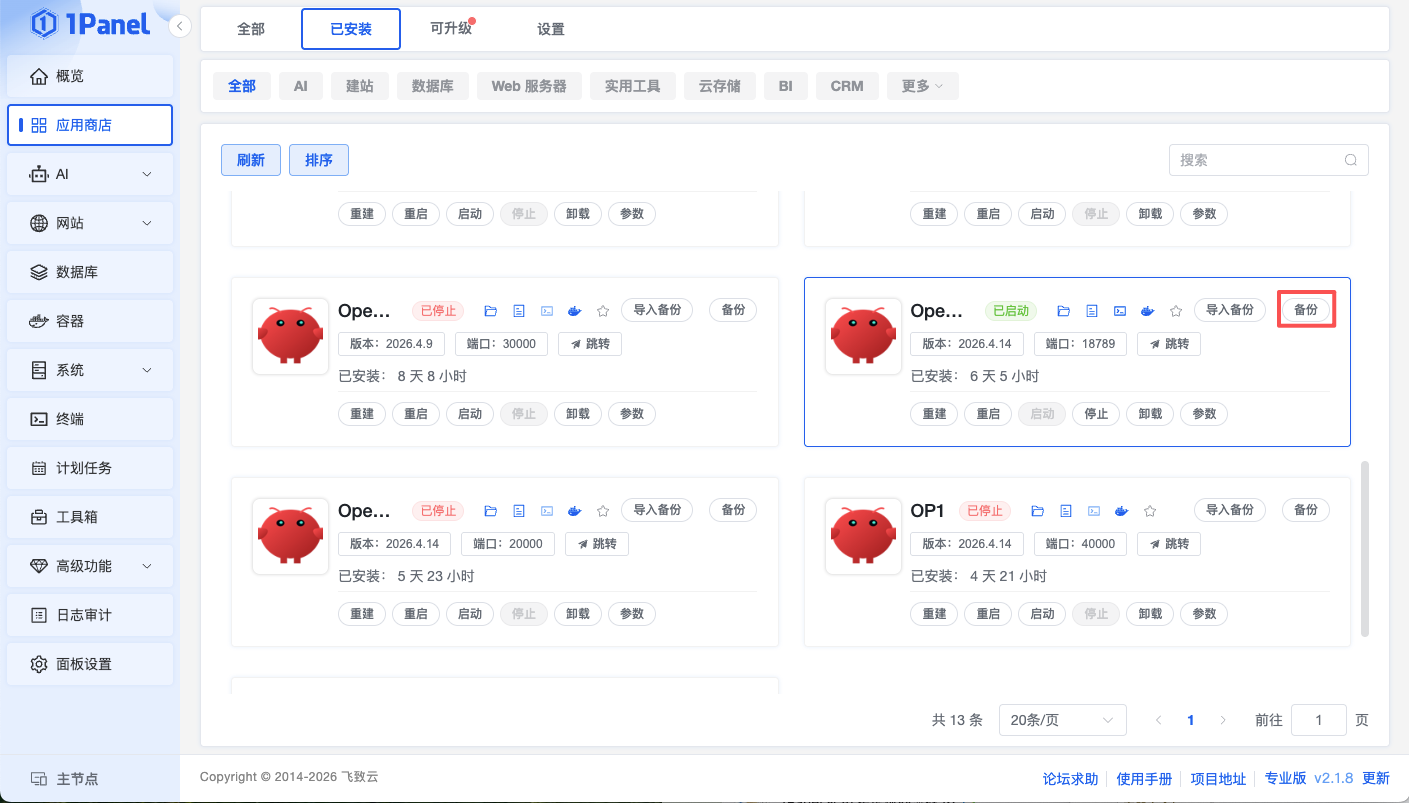Click the 刷新 button

coord(251,160)
